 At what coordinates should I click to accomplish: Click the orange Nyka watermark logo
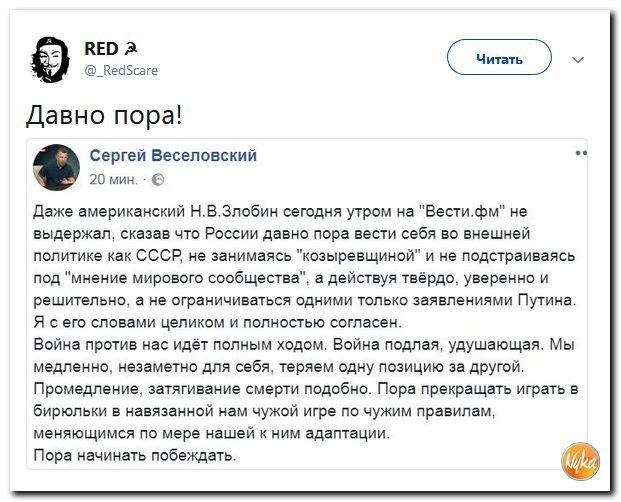580,462
